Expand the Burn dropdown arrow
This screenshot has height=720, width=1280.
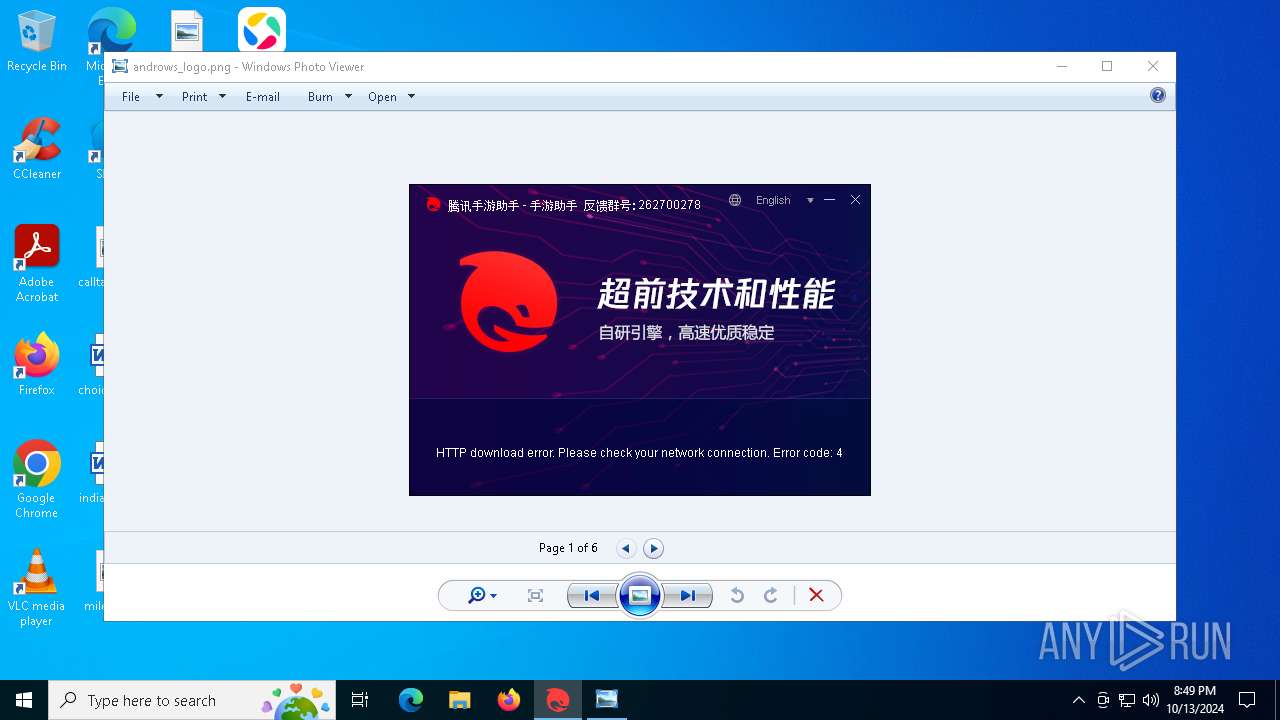[x=348, y=97]
